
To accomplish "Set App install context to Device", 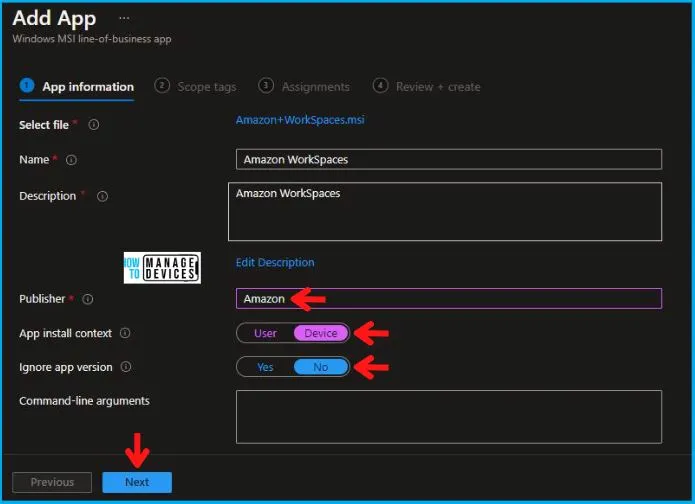I will (321, 333).
